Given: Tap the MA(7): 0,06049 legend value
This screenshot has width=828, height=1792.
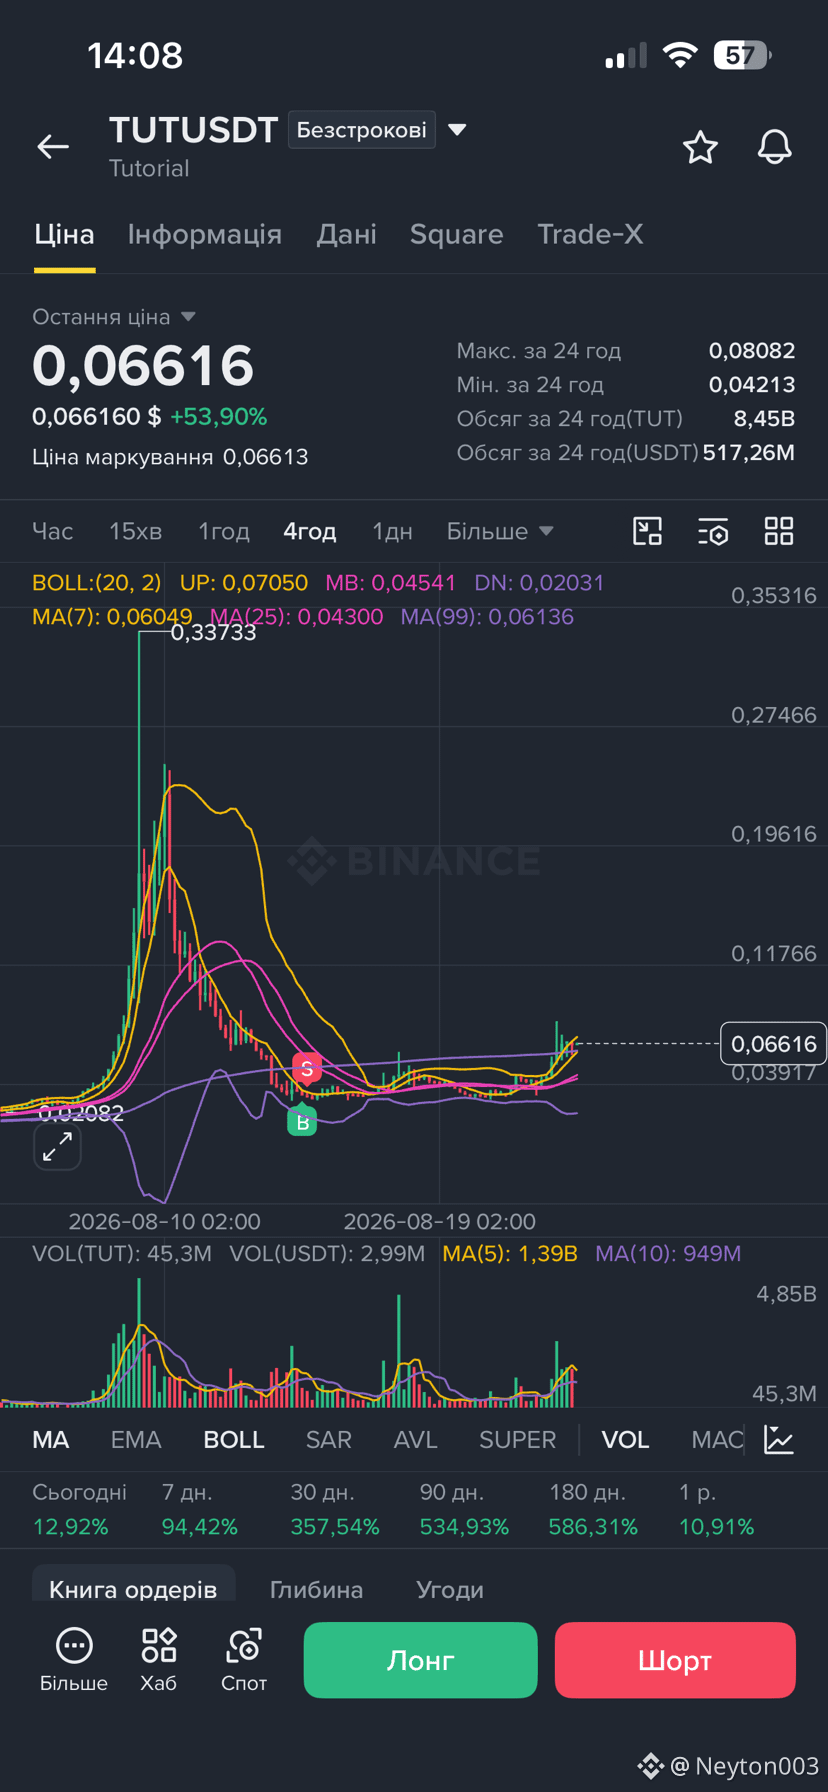Looking at the screenshot, I should [112, 617].
